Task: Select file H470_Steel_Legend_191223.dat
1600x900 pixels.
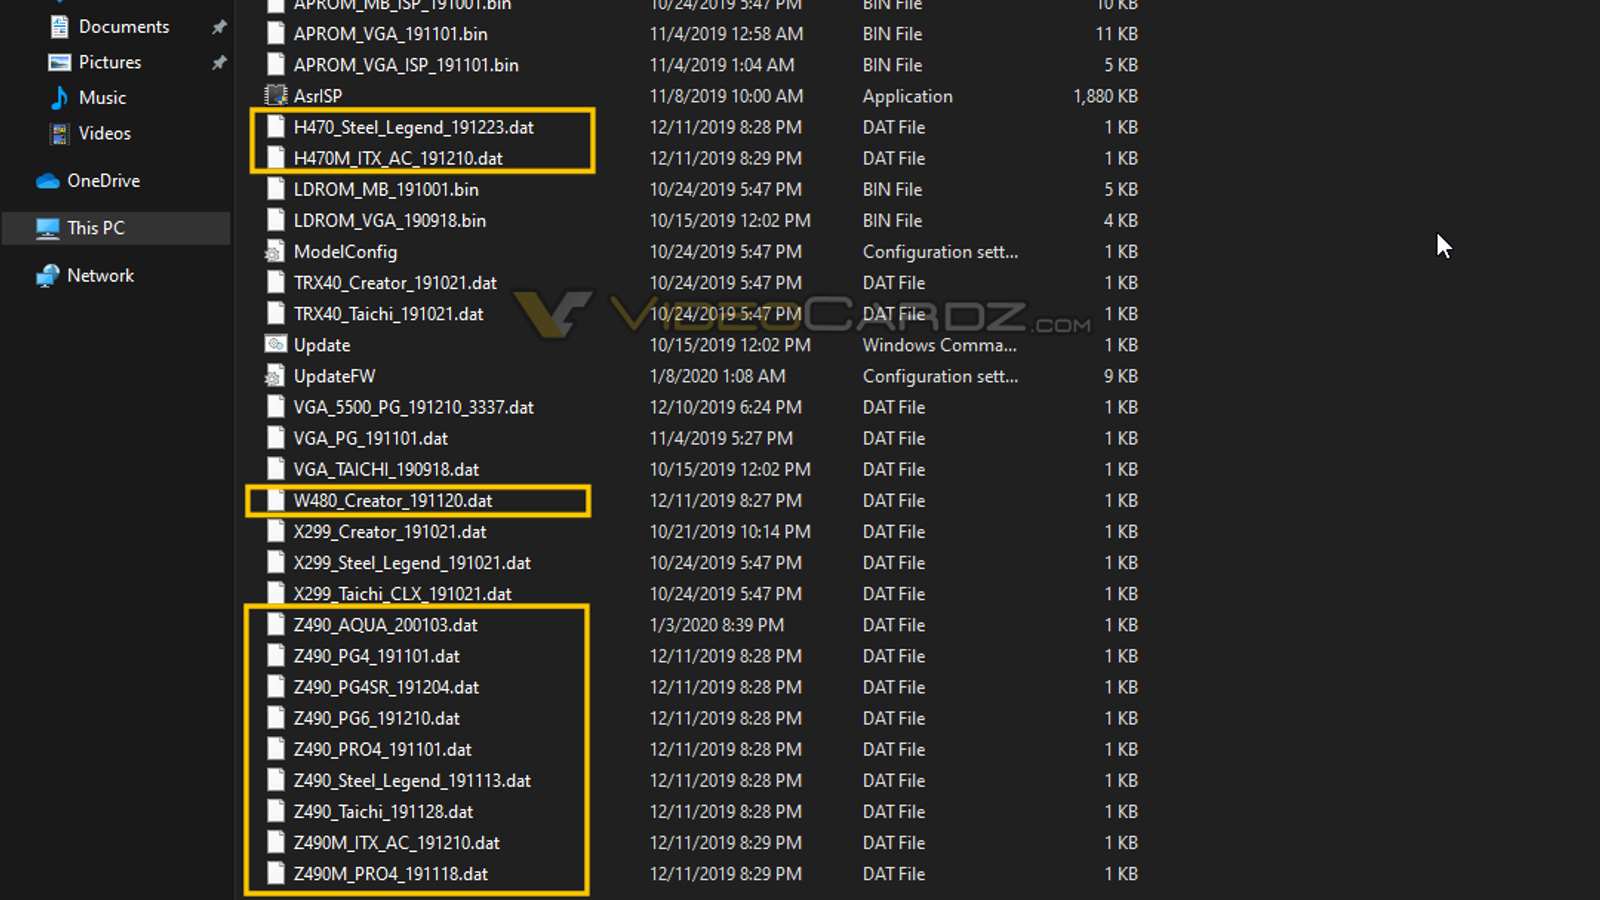Action: point(414,127)
